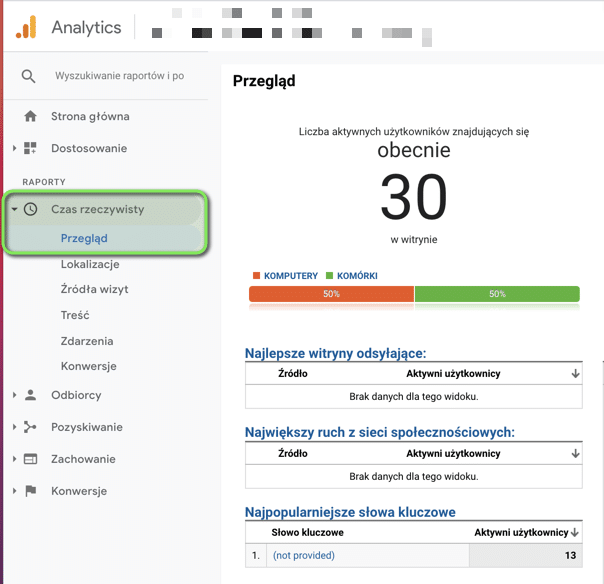Click the active users count 30
This screenshot has height=584, width=604.
point(414,197)
